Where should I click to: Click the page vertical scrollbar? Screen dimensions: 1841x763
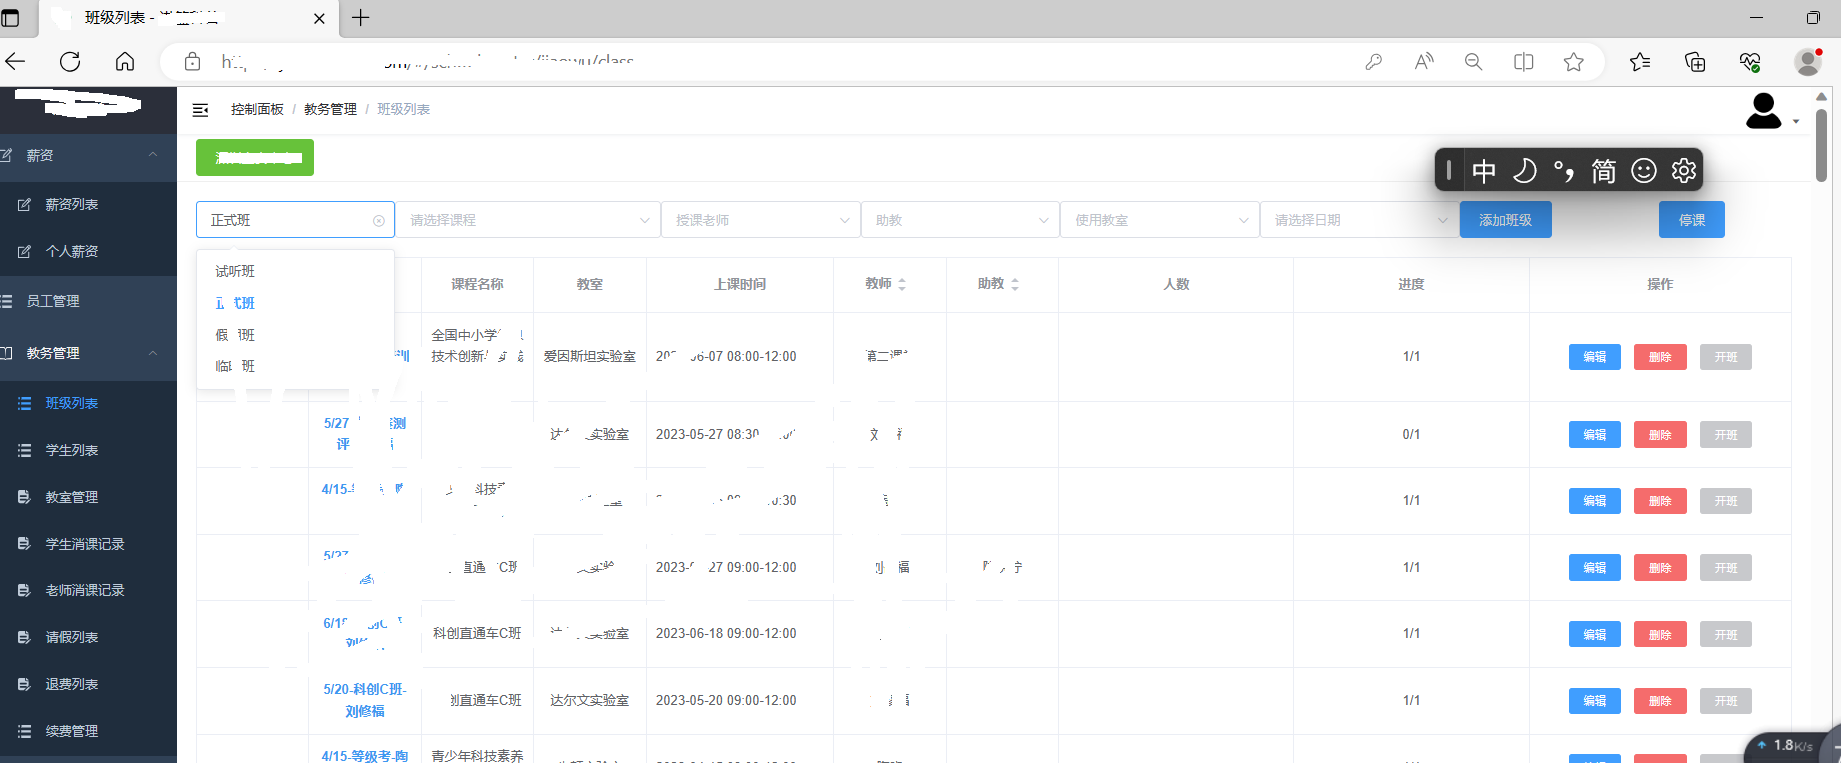click(x=1821, y=145)
